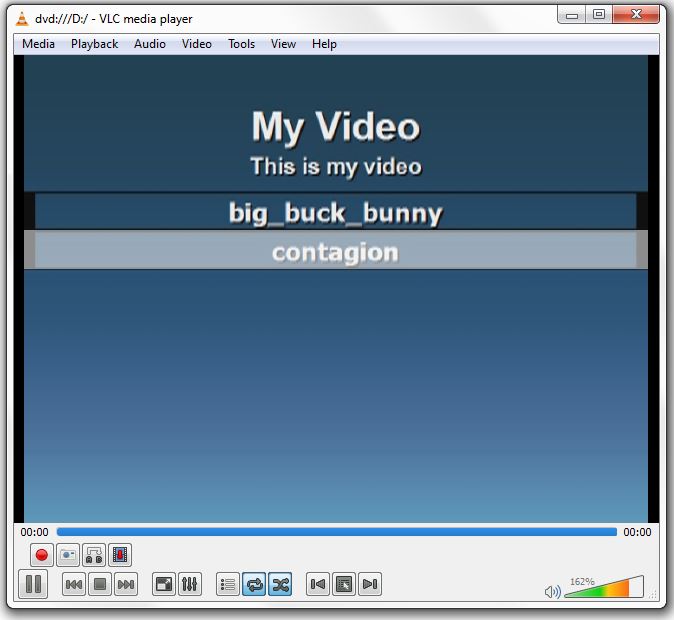The height and width of the screenshot is (620, 674).
Task: Open the Playback menu
Action: point(94,44)
